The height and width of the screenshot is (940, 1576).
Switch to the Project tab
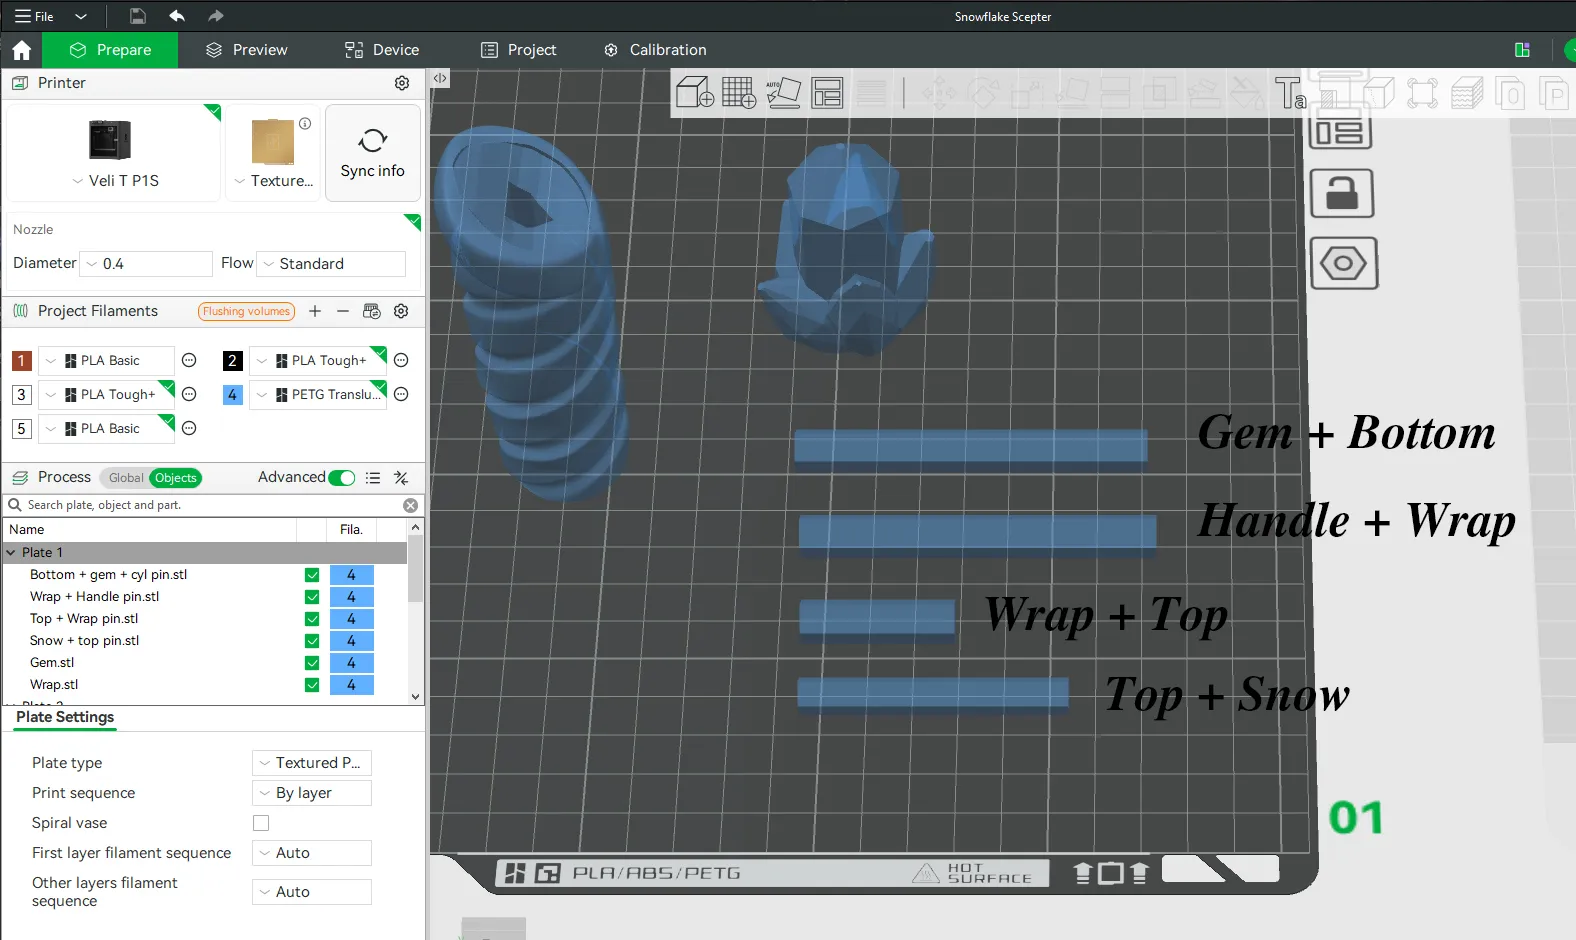click(518, 50)
